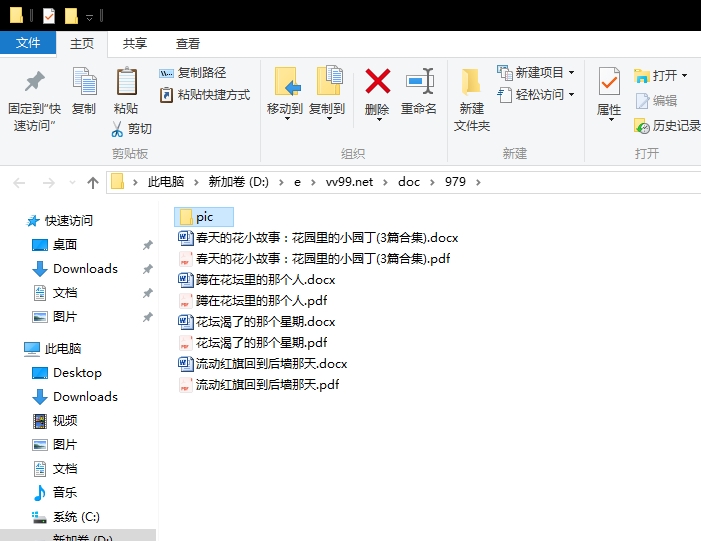Go up one folder level

(x=93, y=182)
